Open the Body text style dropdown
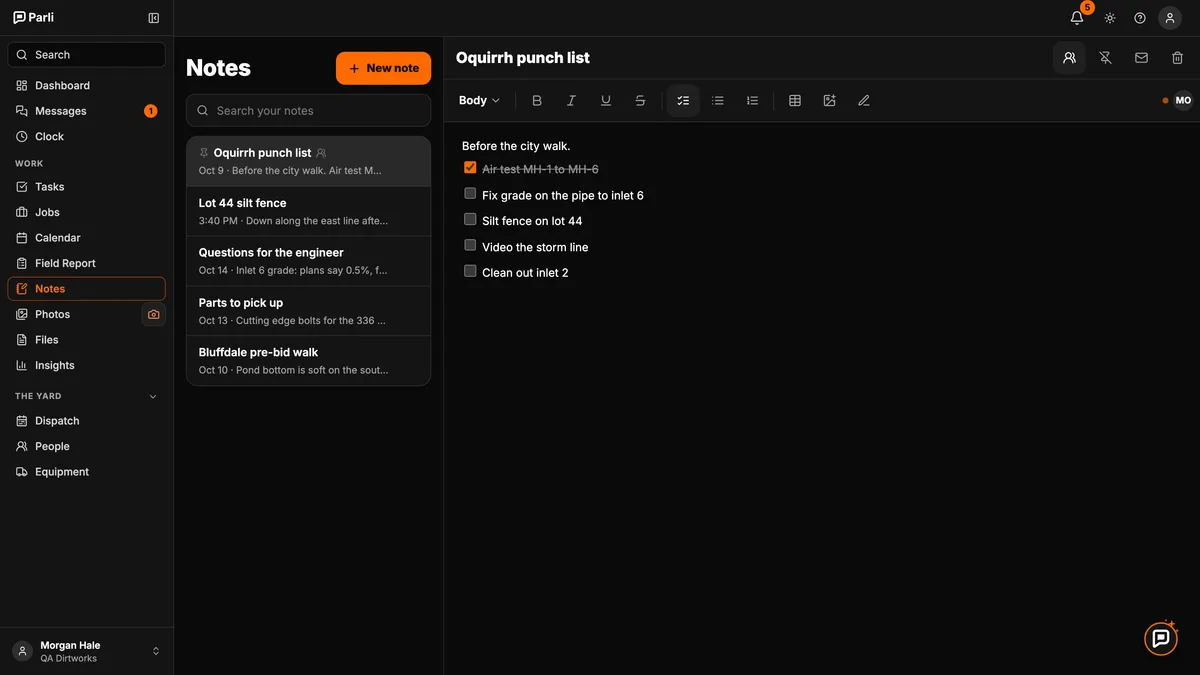 [x=479, y=101]
